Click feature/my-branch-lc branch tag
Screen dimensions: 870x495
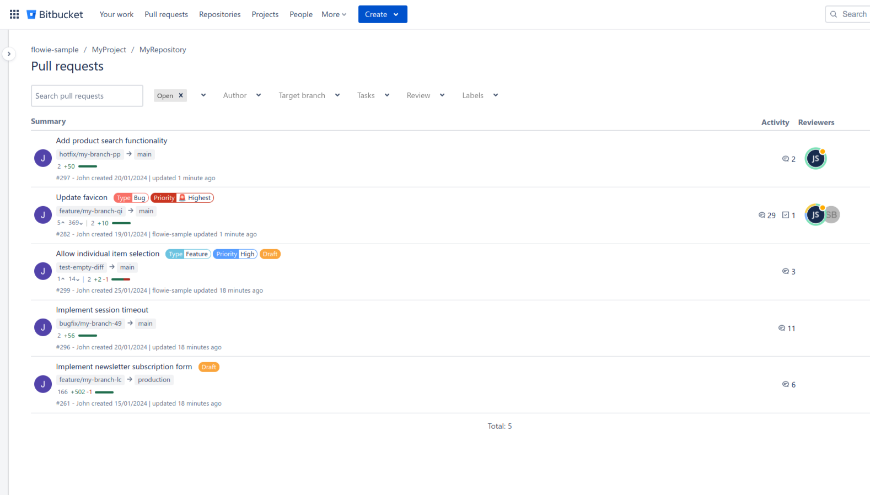[90, 380]
